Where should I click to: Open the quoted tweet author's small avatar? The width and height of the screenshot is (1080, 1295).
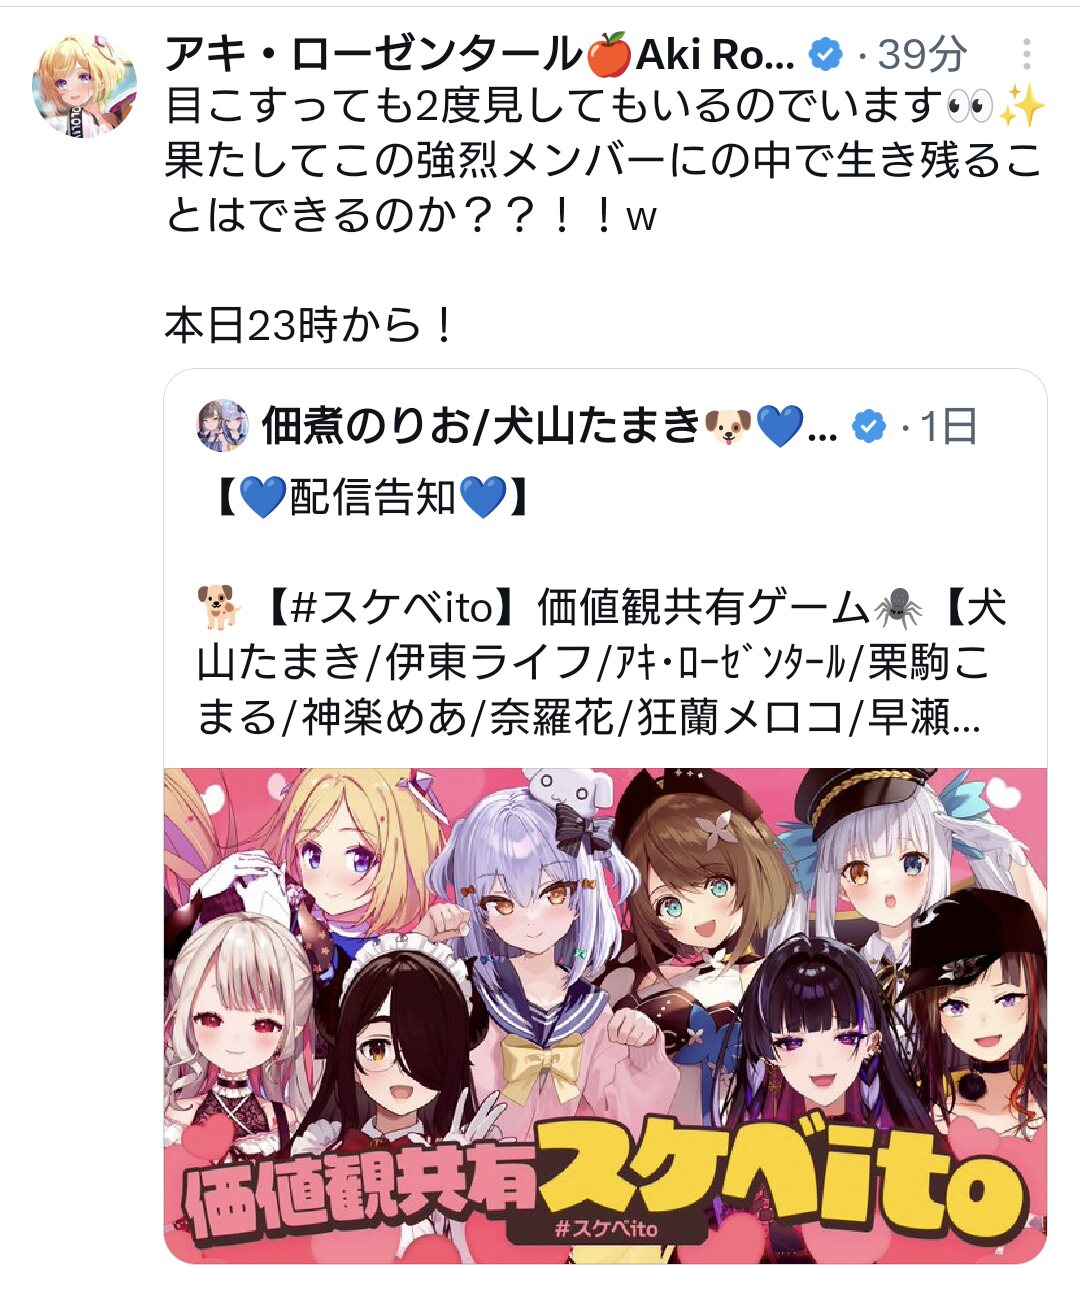click(222, 426)
